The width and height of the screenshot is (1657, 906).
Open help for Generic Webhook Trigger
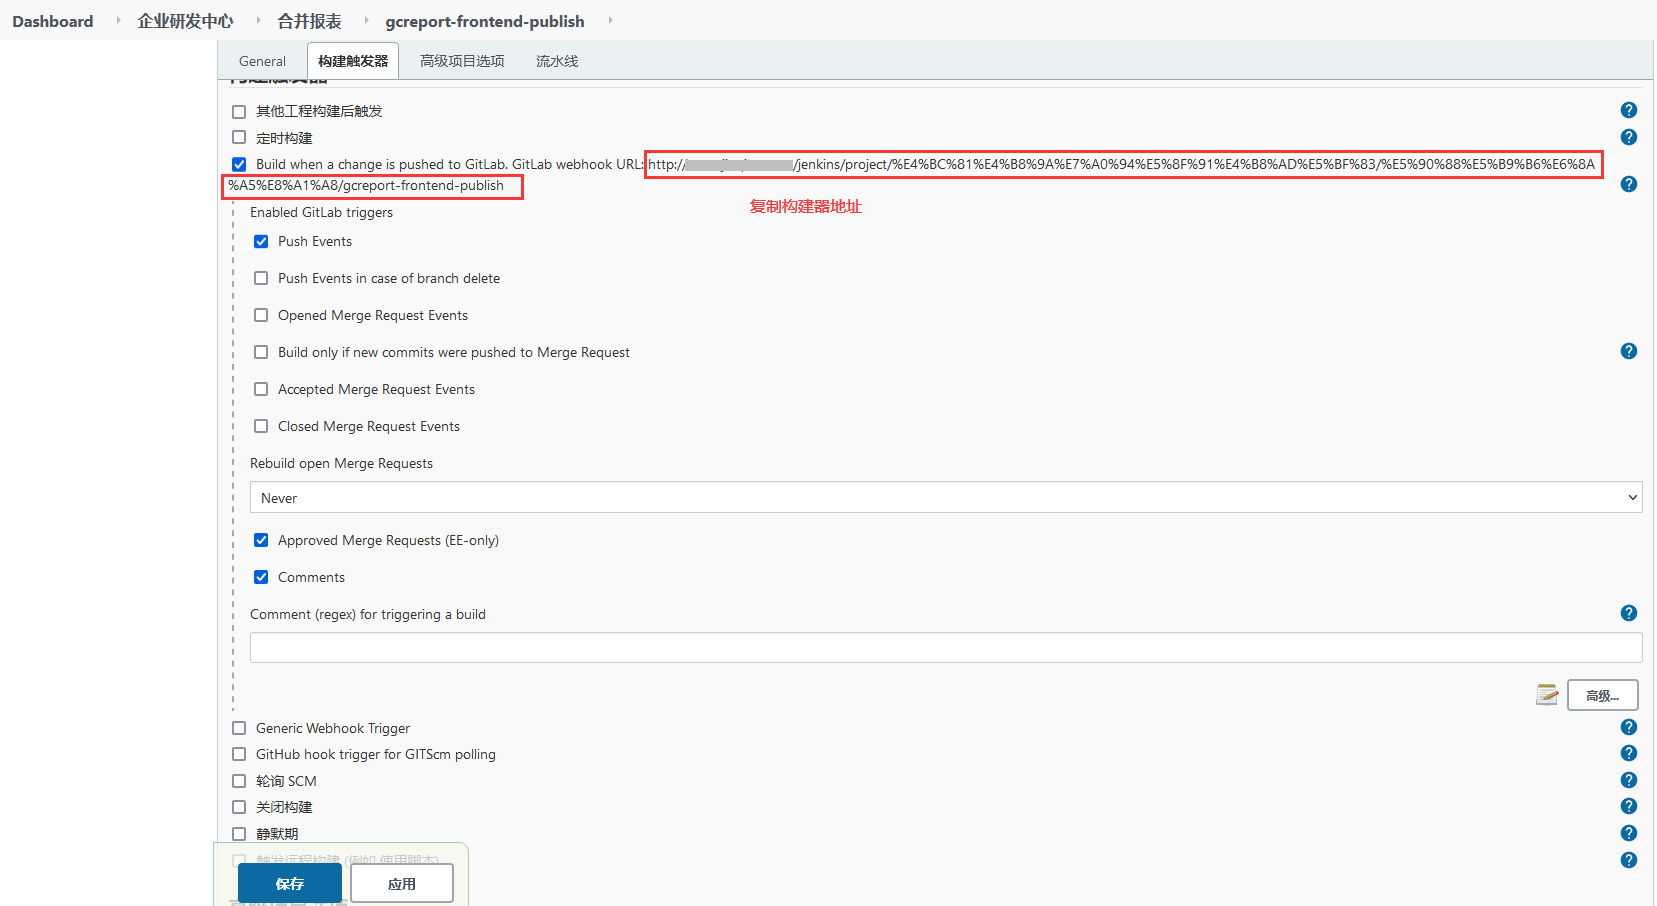[x=1628, y=727]
